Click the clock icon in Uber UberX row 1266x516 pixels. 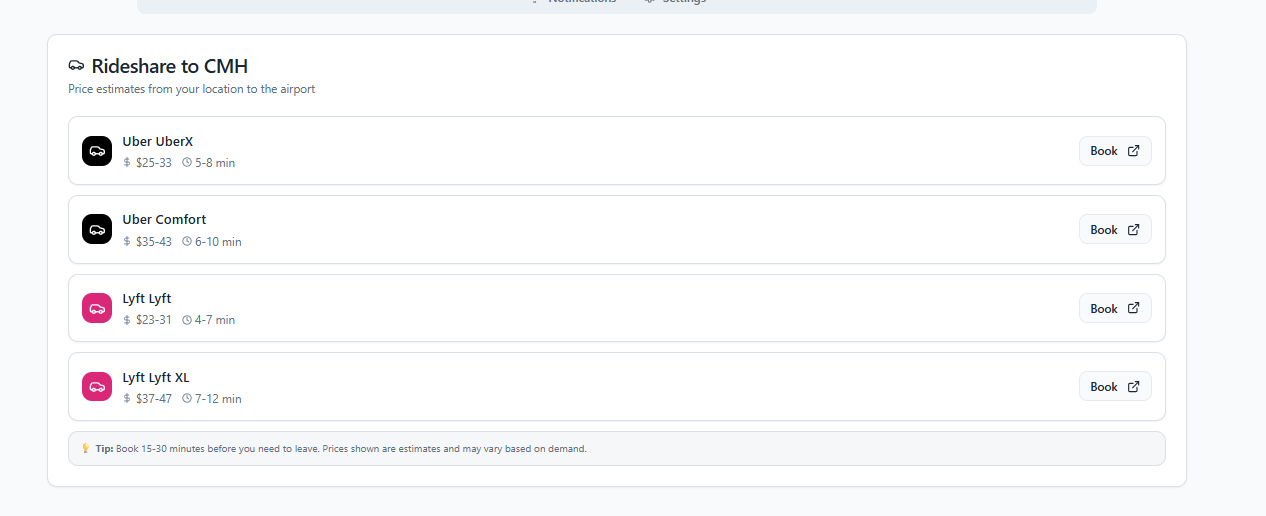[187, 163]
